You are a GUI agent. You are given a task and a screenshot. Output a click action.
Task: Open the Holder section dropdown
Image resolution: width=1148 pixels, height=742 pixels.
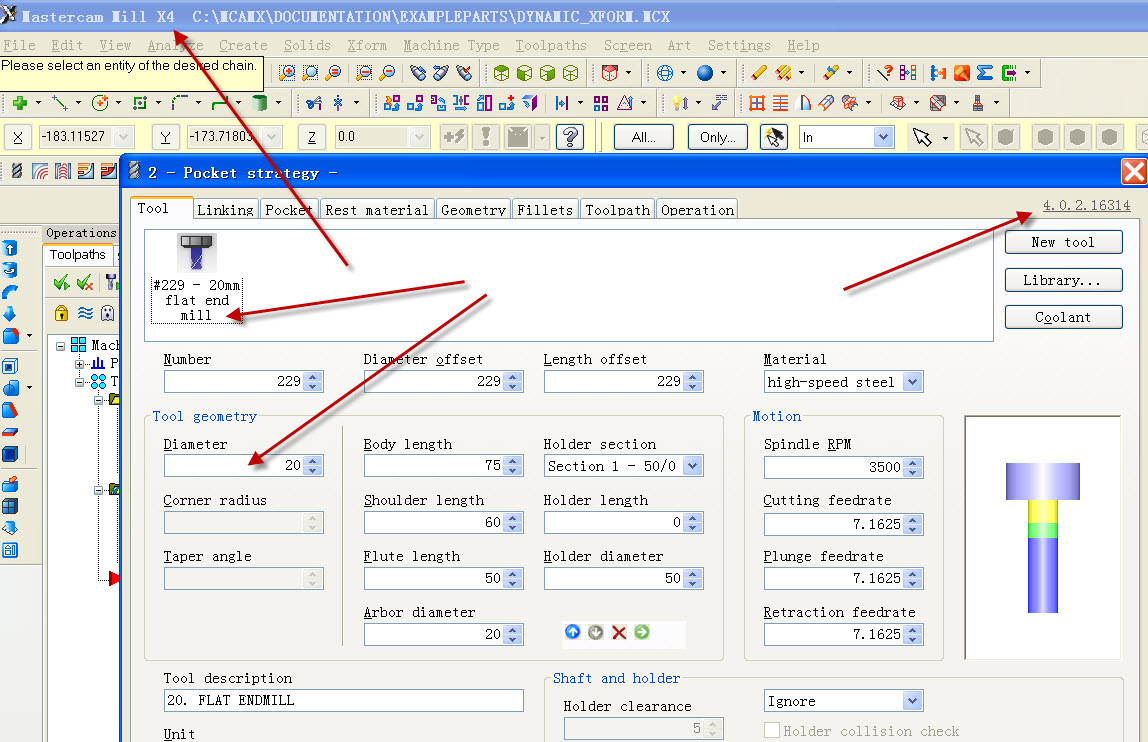pos(693,466)
